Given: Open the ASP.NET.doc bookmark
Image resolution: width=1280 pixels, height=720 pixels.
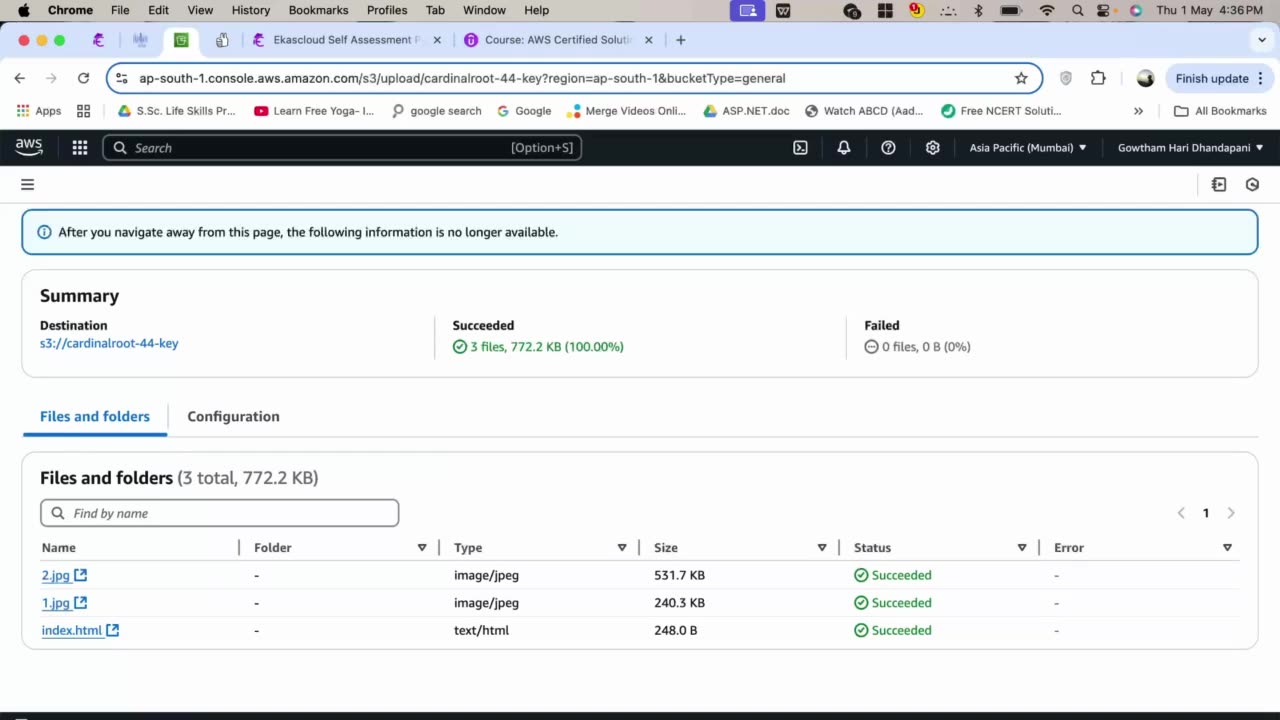Looking at the screenshot, I should tap(746, 111).
